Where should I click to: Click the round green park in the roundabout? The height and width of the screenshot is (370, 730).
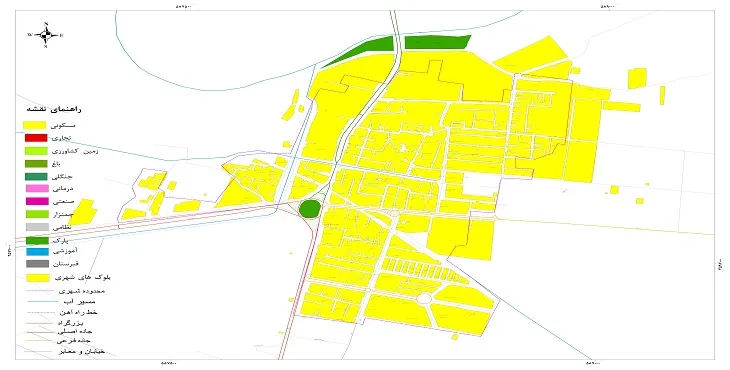[x=310, y=209]
